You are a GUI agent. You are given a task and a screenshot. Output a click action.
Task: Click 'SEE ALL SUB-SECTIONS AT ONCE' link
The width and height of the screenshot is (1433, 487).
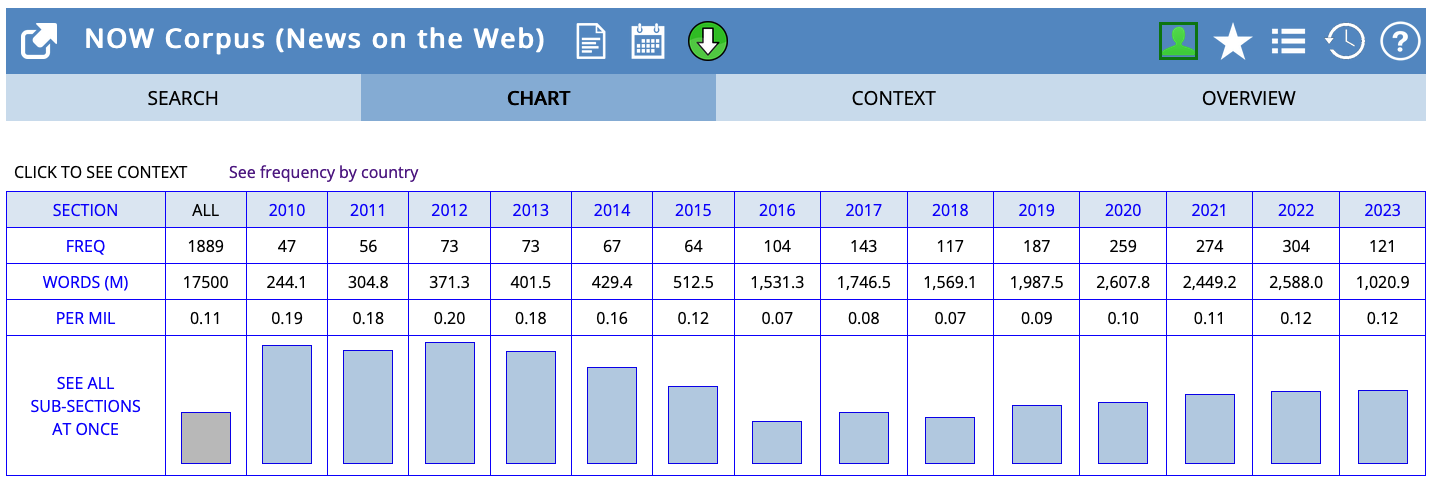coord(86,406)
